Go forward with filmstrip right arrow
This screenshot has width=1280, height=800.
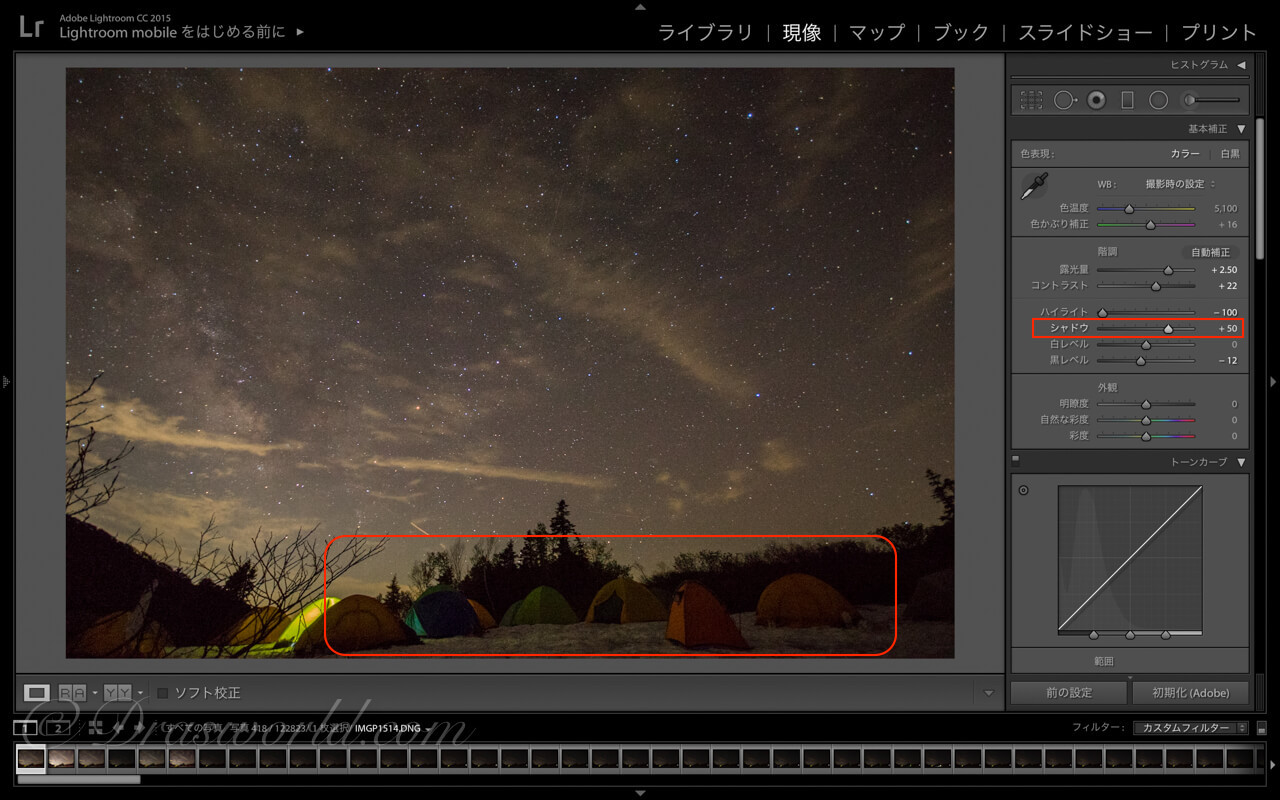pos(138,728)
